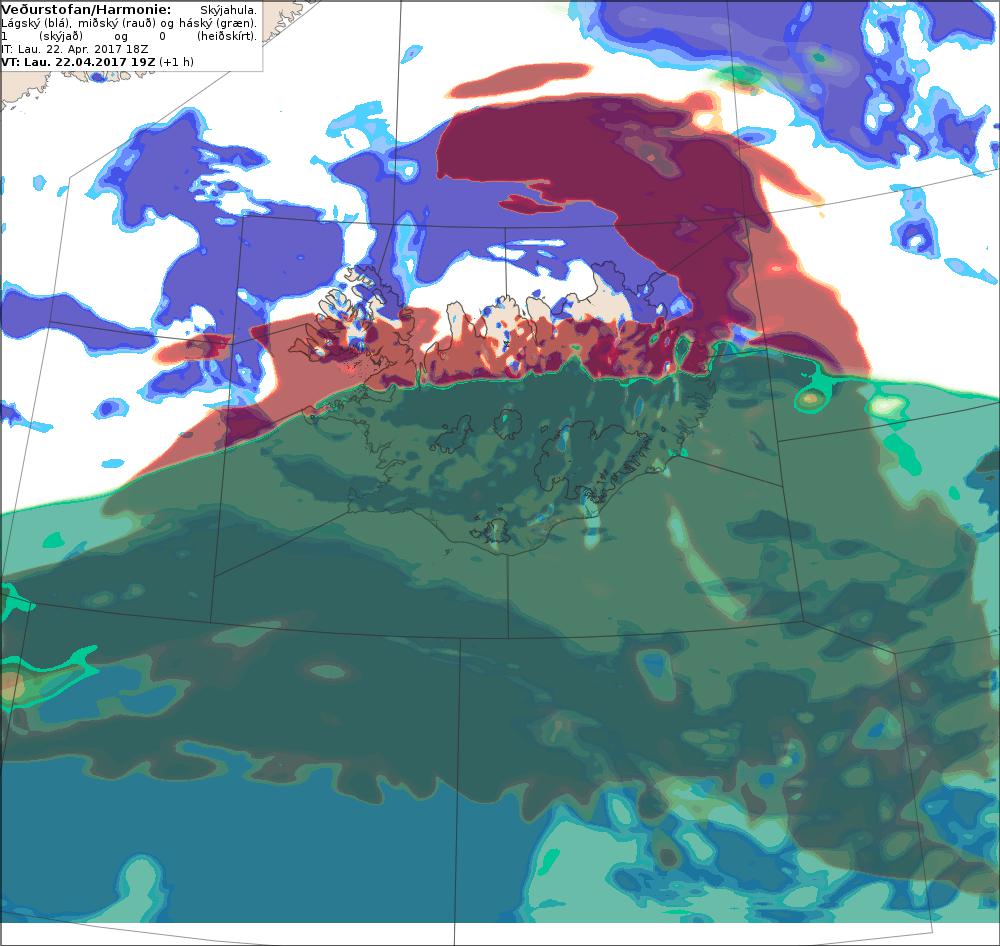This screenshot has width=1000, height=946.
Task: Click the "VT: Lau. 22.04.2017 19Z" valid time
Action: pyautogui.click(x=78, y=62)
